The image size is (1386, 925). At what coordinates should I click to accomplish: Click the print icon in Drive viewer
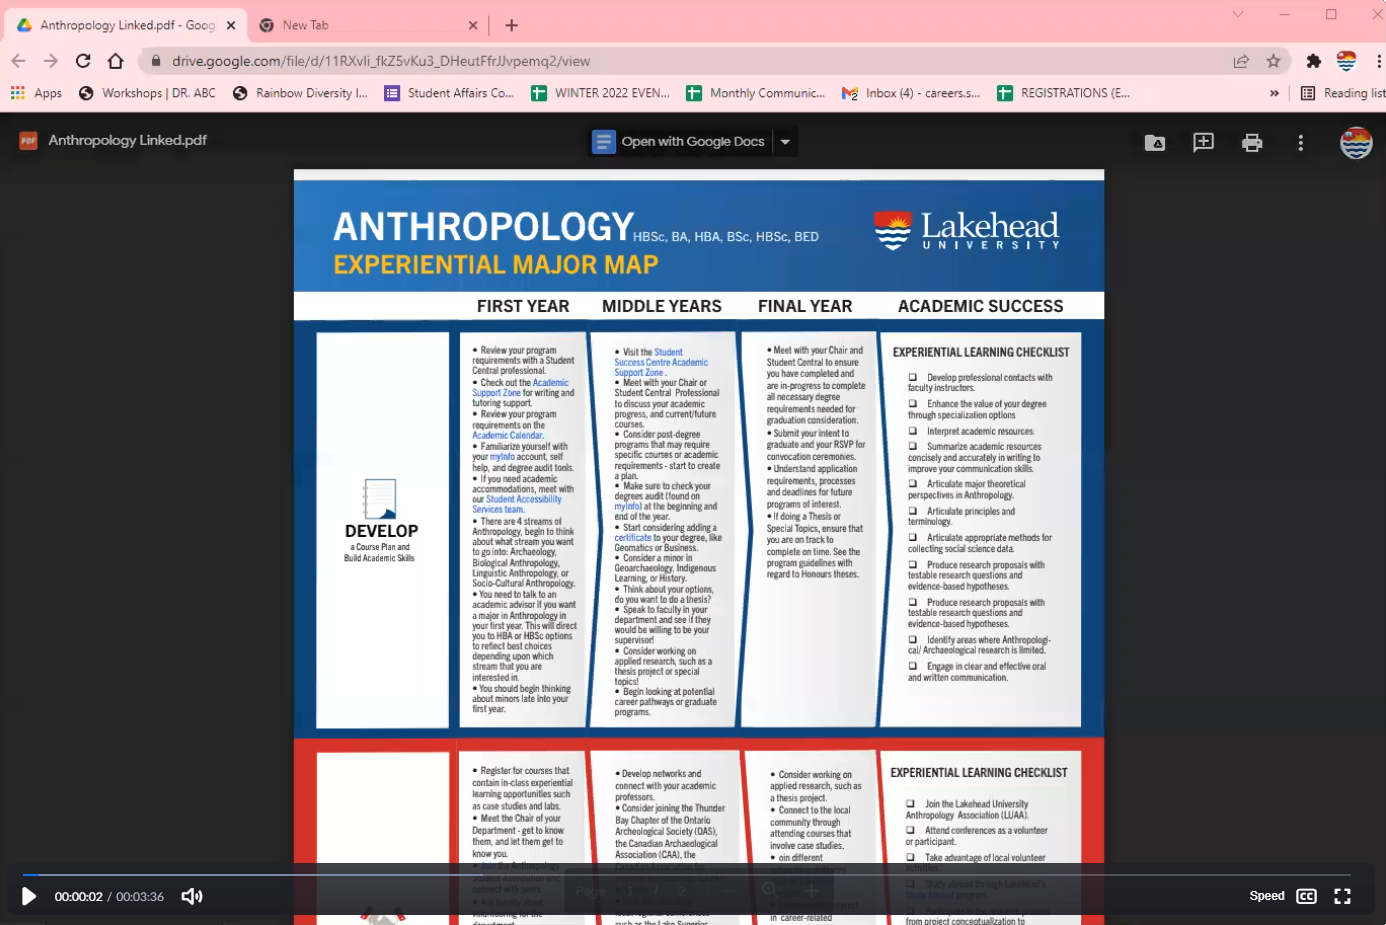1251,143
